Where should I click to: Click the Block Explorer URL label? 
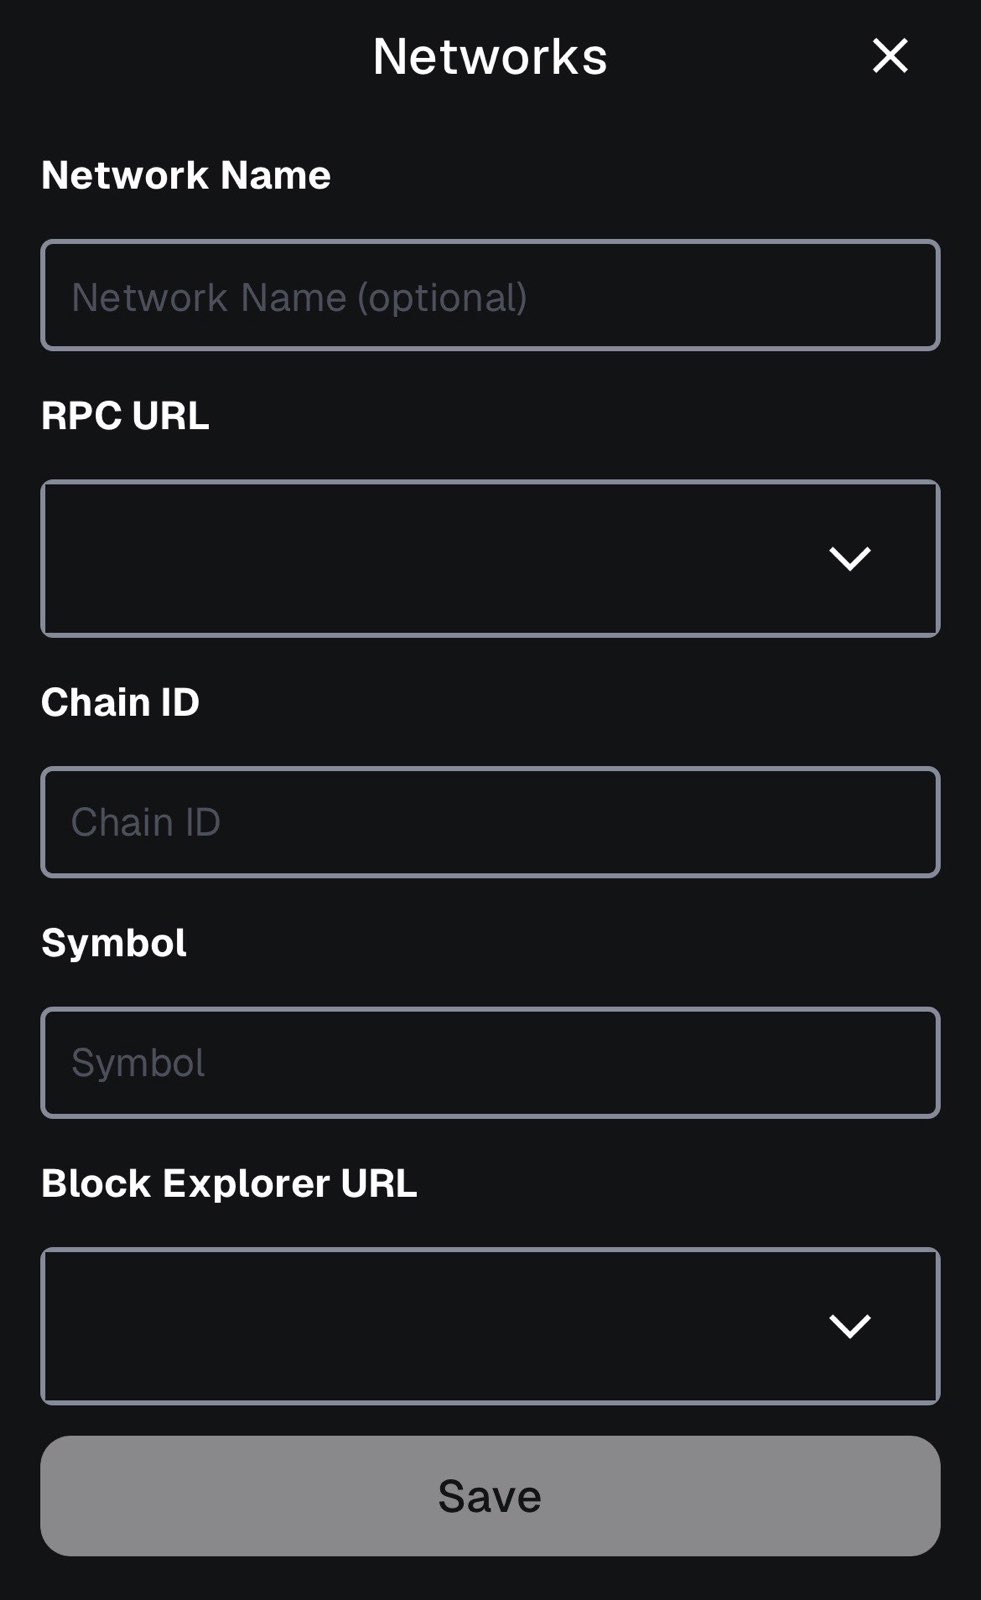click(x=229, y=1182)
